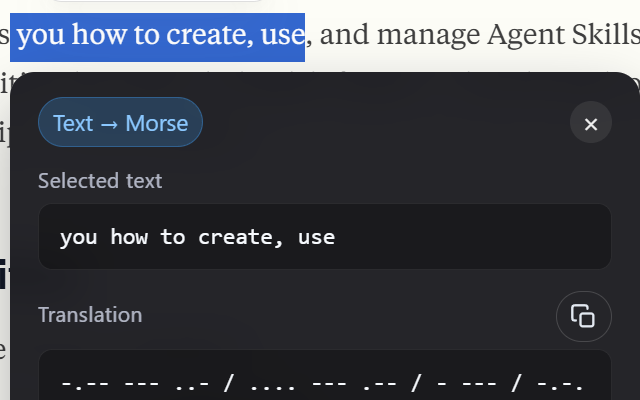Screen dimensions: 640x400
Task: Click the word "manage" in the article
Action: pyautogui.click(x=428, y=36)
